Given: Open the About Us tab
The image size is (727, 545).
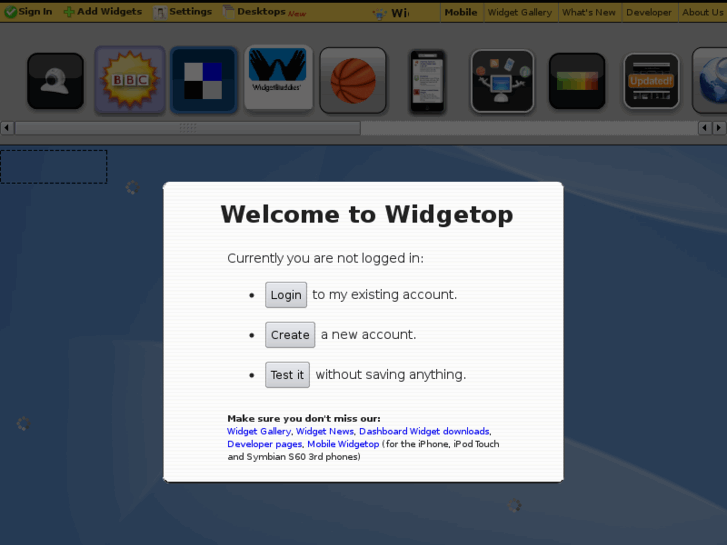Looking at the screenshot, I should [702, 13].
